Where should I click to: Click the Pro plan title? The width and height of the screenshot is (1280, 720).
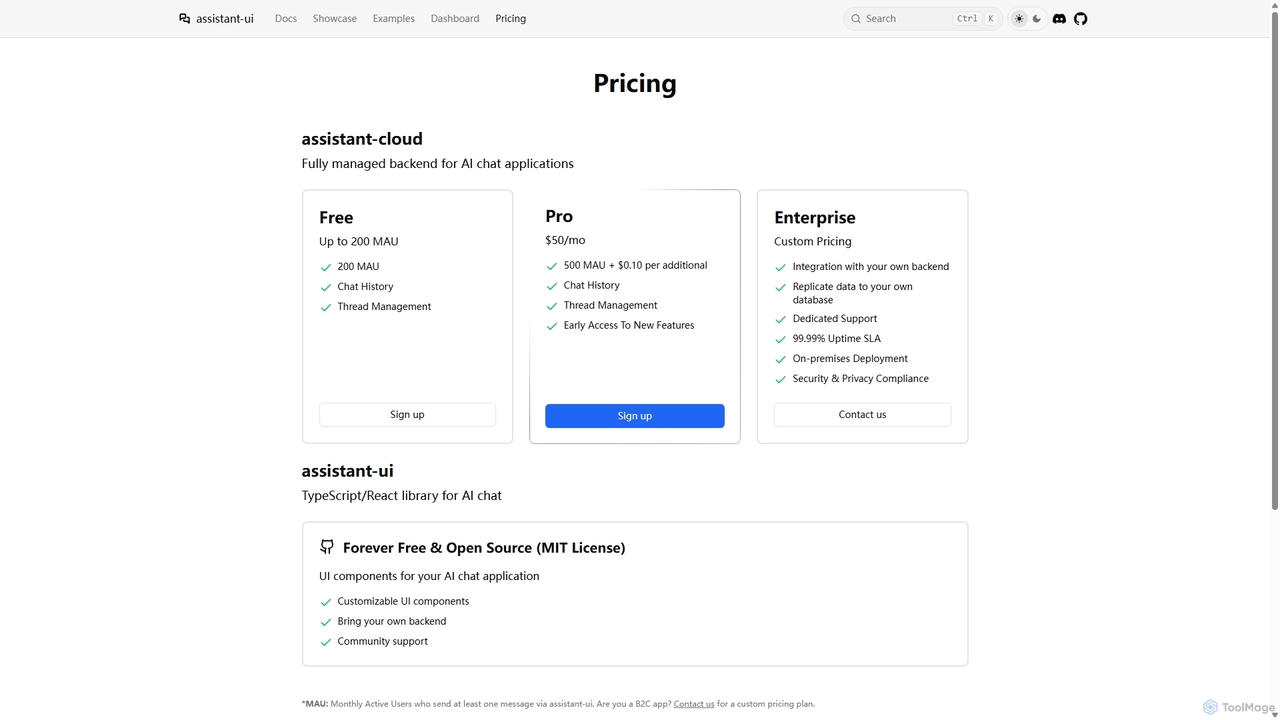tap(559, 216)
